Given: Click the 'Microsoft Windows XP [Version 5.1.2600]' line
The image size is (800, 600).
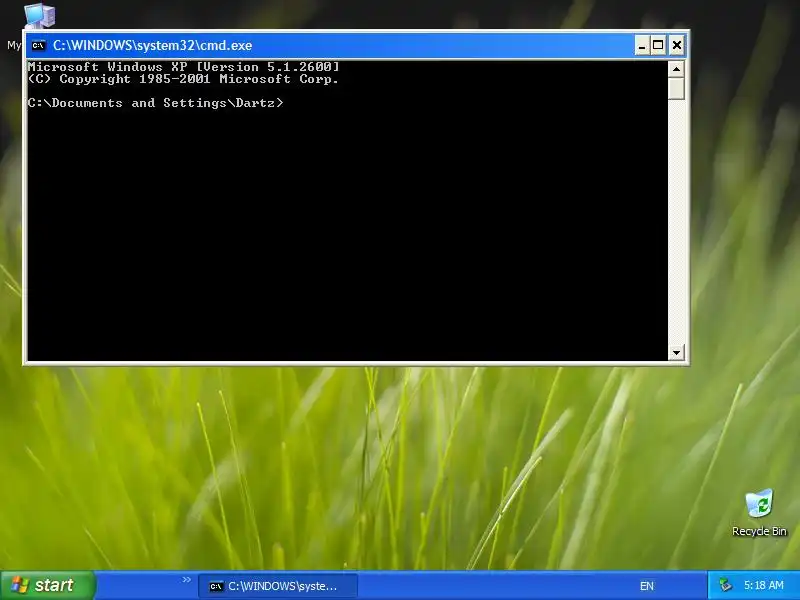Looking at the screenshot, I should click(183, 66).
